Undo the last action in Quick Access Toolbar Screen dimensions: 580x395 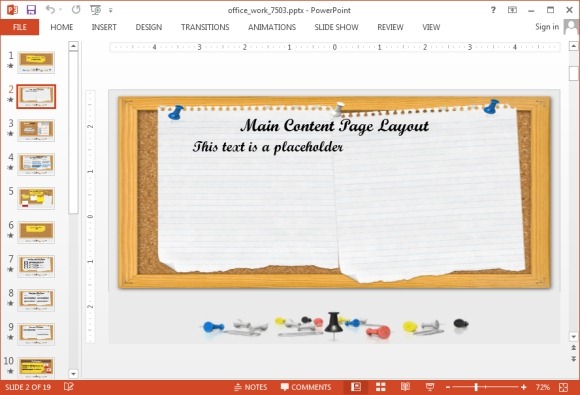point(50,10)
